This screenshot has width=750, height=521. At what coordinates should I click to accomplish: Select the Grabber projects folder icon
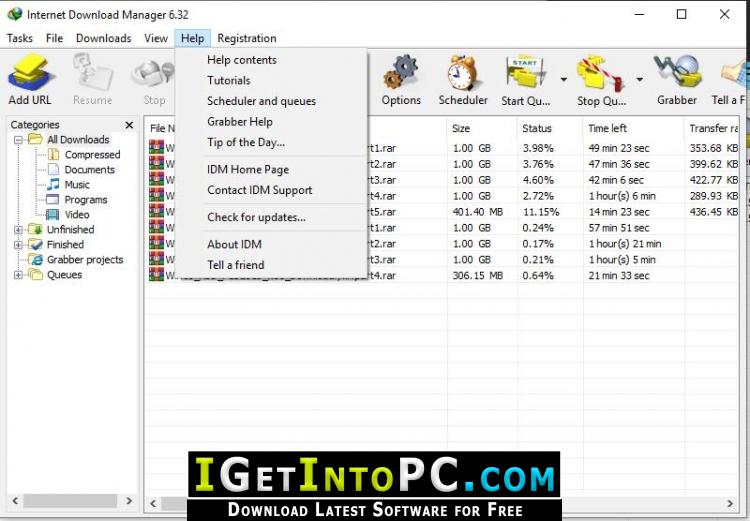(x=35, y=259)
